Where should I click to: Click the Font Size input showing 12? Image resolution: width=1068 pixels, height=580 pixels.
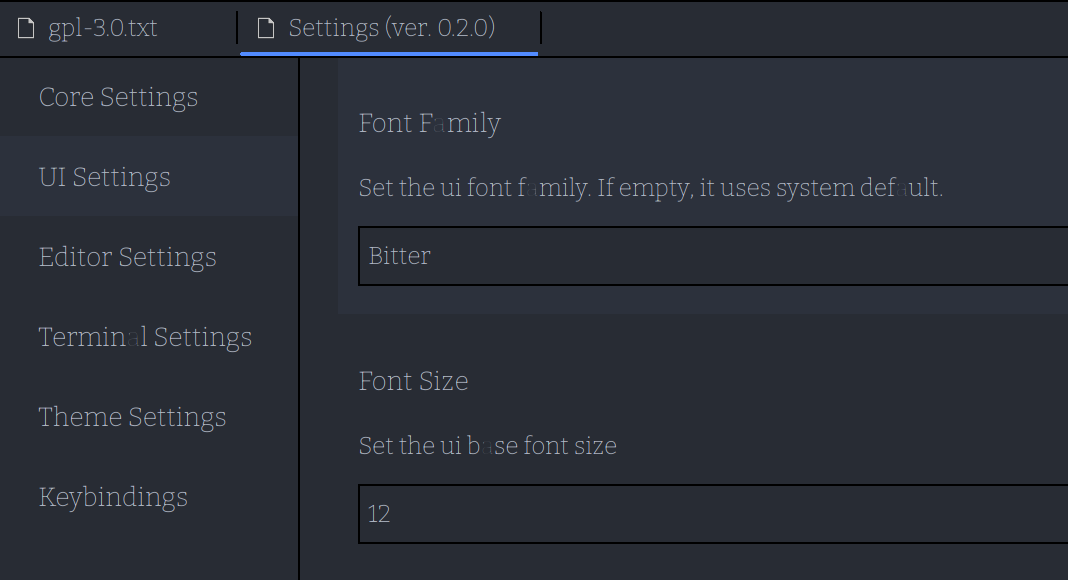(x=700, y=514)
